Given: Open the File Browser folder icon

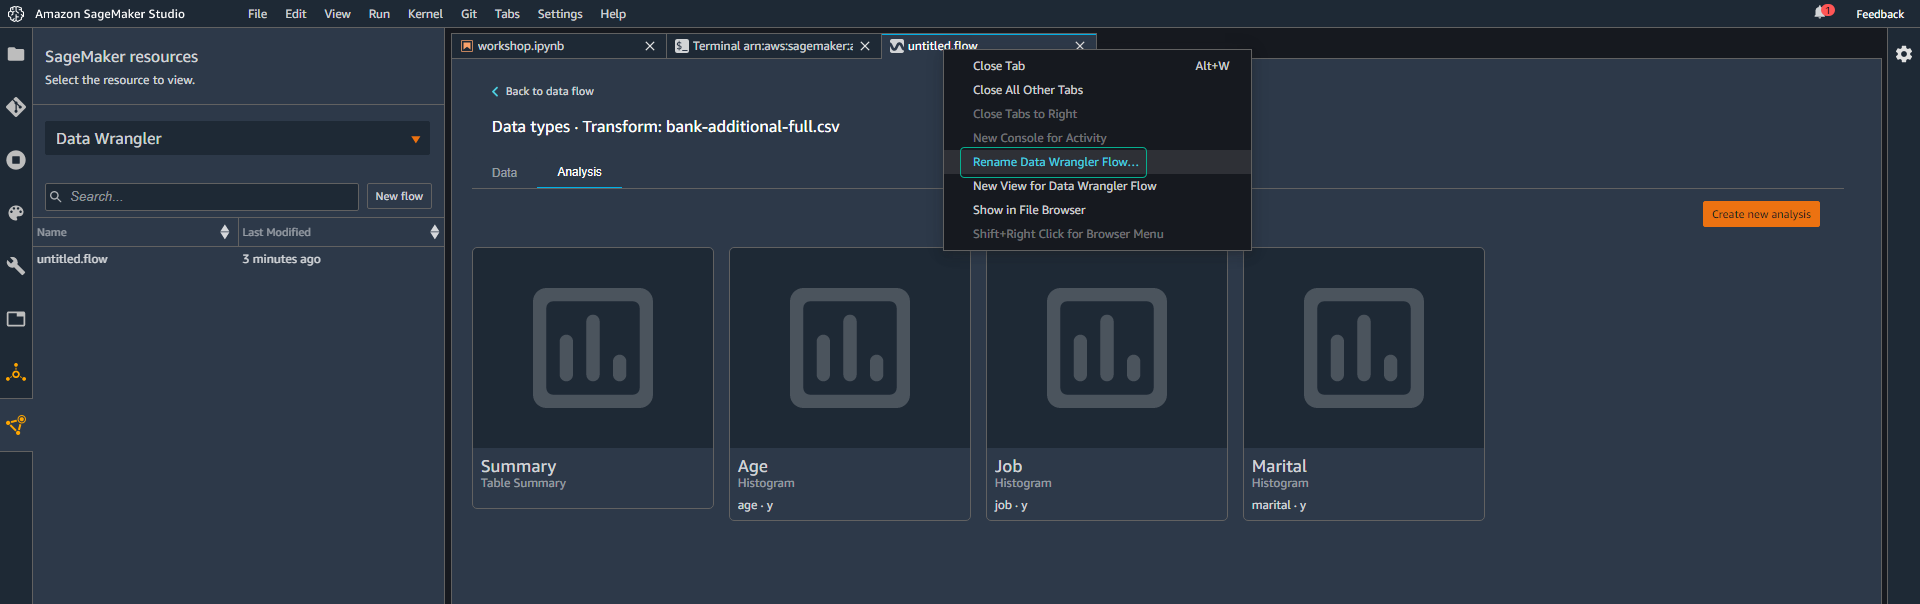Looking at the screenshot, I should [16, 54].
